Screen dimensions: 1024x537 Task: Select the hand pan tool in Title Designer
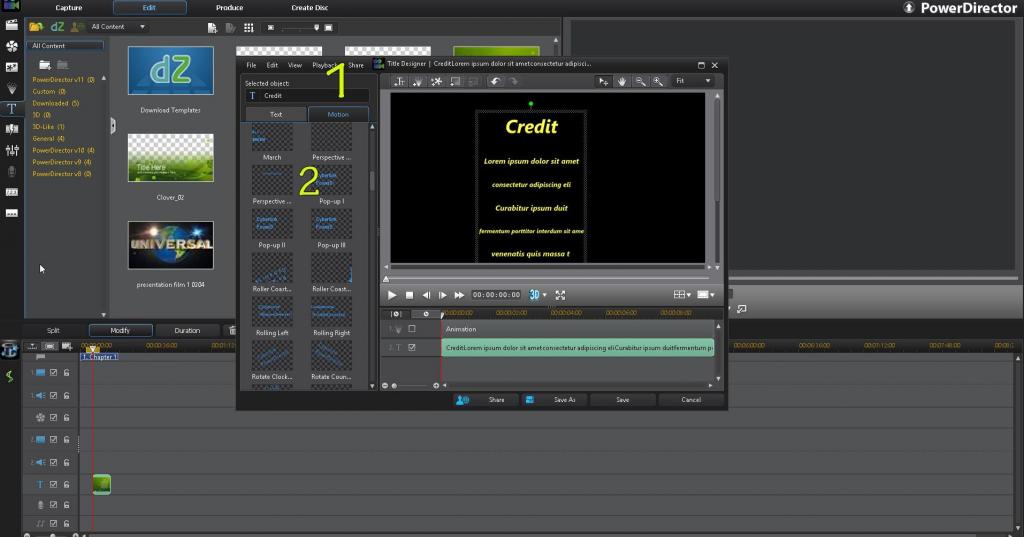(622, 81)
